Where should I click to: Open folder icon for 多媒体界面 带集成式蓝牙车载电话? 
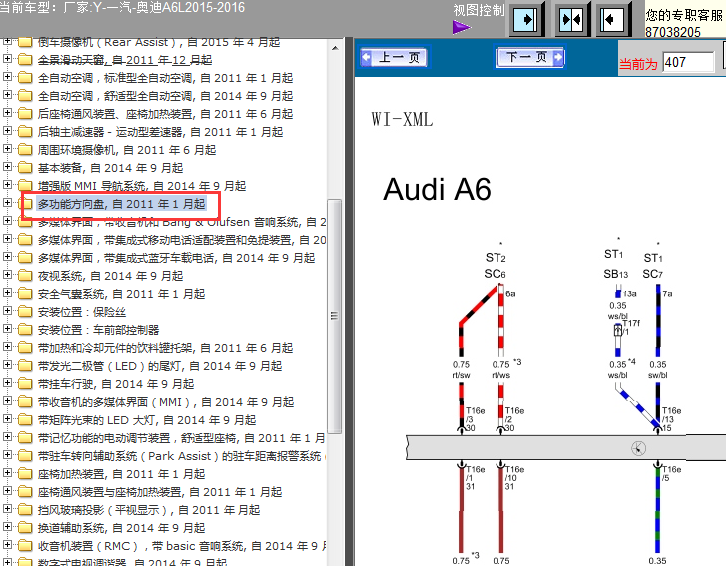pyautogui.click(x=25, y=258)
